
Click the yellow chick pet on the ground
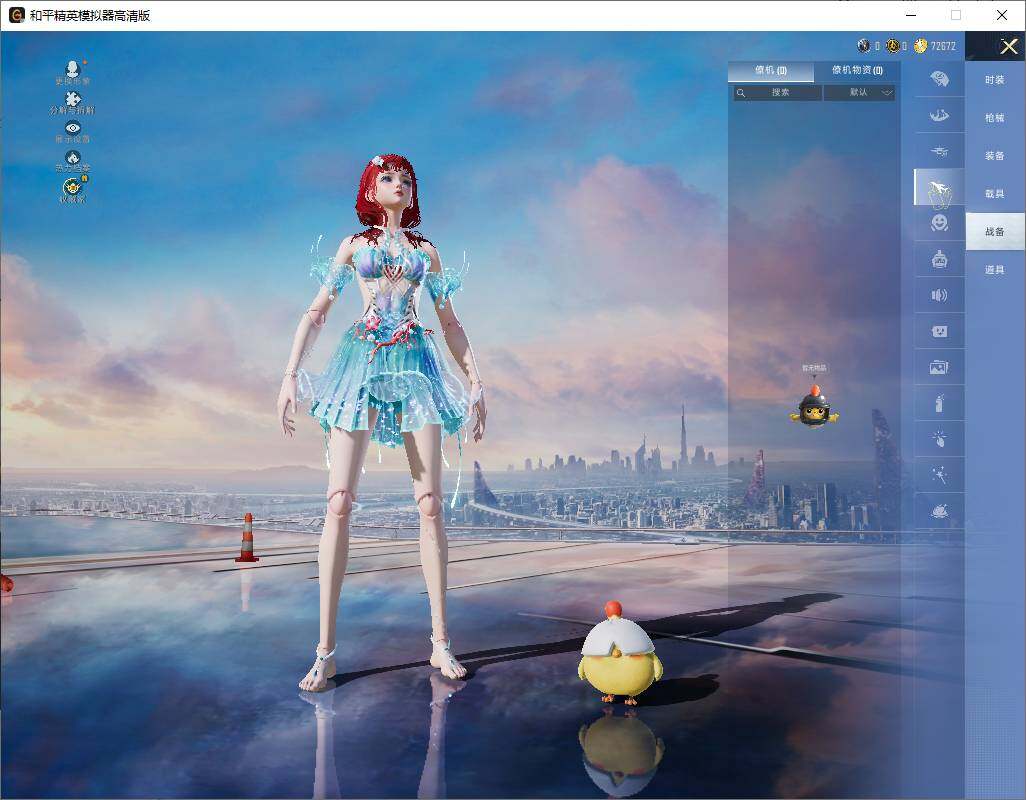pyautogui.click(x=620, y=653)
